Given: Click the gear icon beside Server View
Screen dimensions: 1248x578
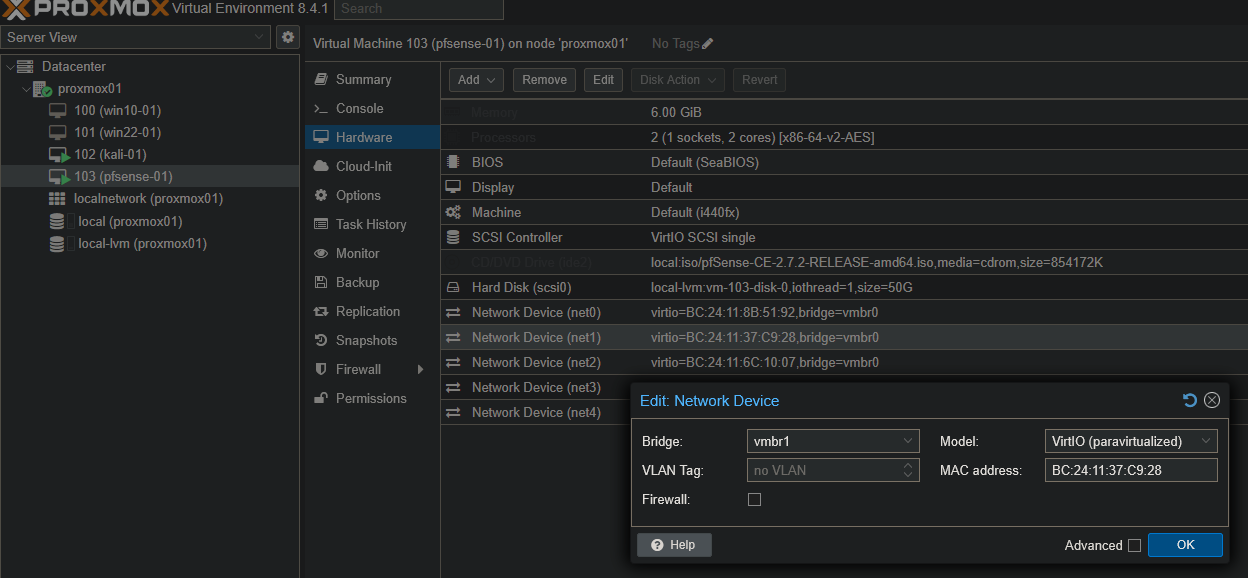Looking at the screenshot, I should [288, 37].
